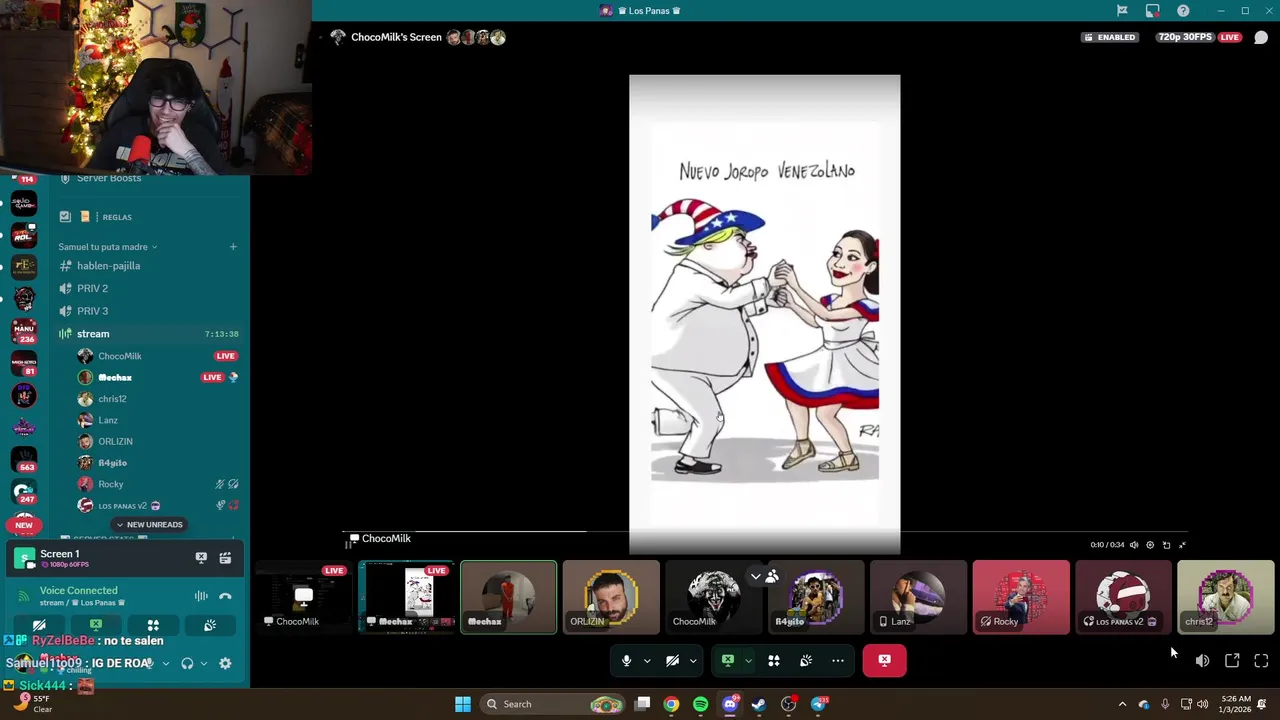
Task: Open the three-dot more options in call controls
Action: click(x=838, y=661)
